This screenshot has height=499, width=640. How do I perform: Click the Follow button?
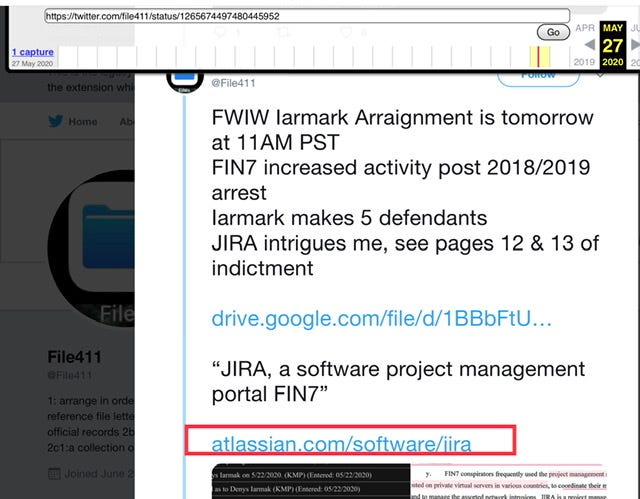point(538,77)
